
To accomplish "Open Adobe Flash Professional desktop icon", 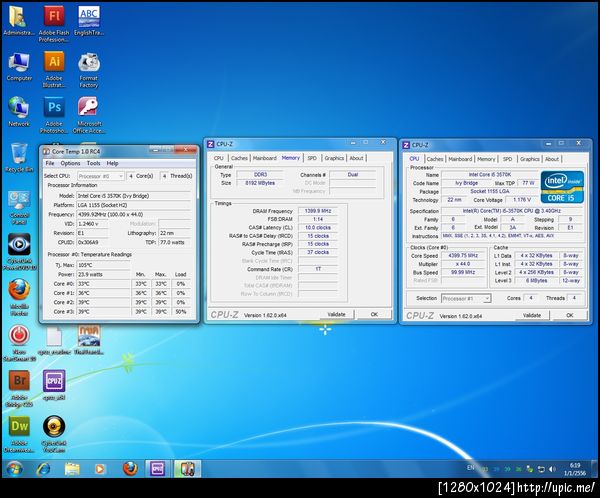I will pyautogui.click(x=54, y=15).
